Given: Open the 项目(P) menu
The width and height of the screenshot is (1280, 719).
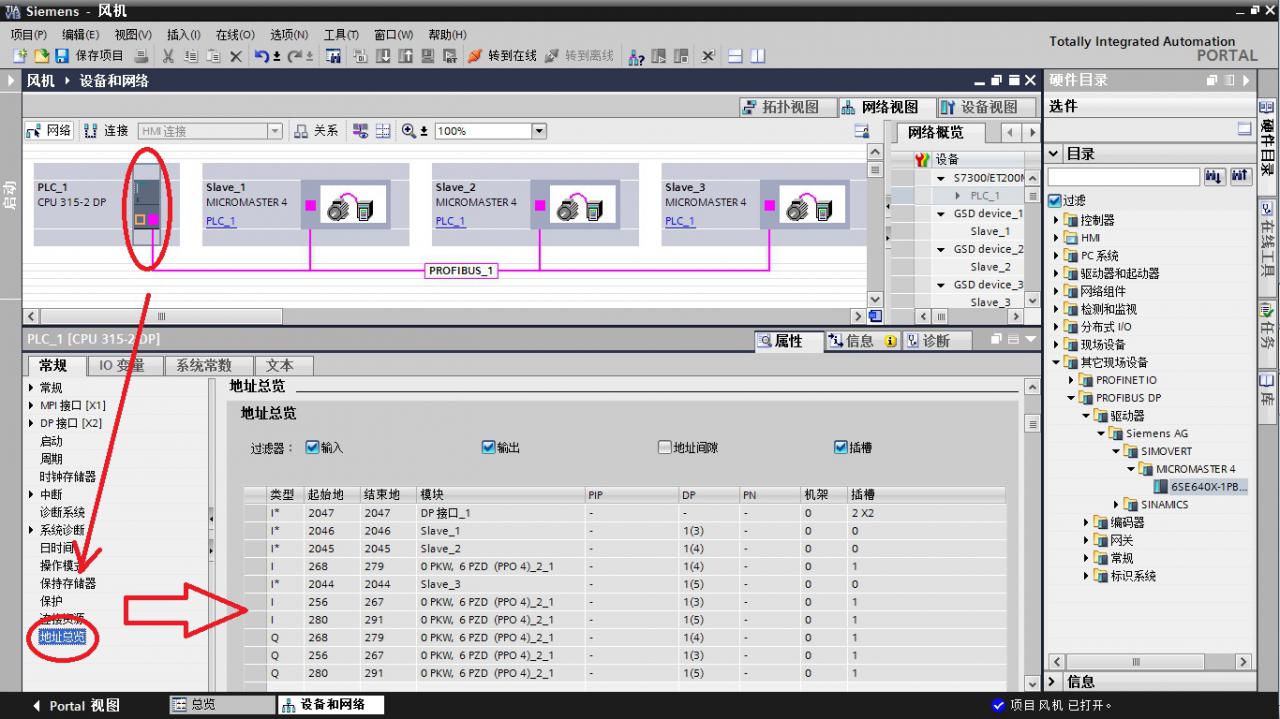Looking at the screenshot, I should (x=28, y=34).
